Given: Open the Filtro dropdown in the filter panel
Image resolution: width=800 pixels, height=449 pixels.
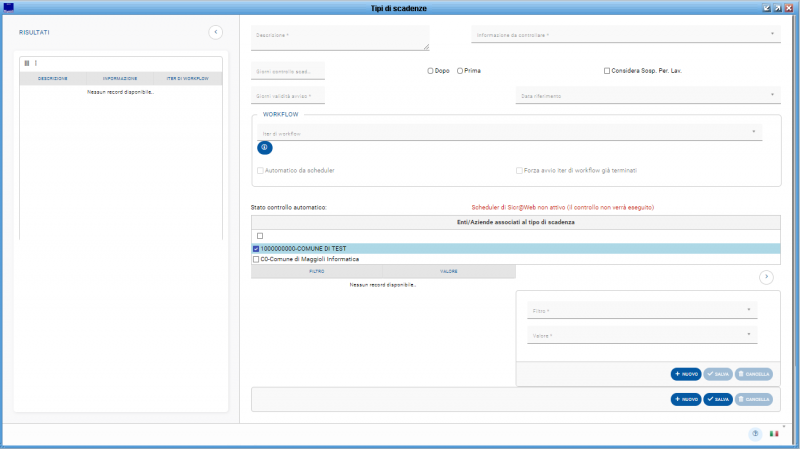Looking at the screenshot, I should click(x=642, y=310).
